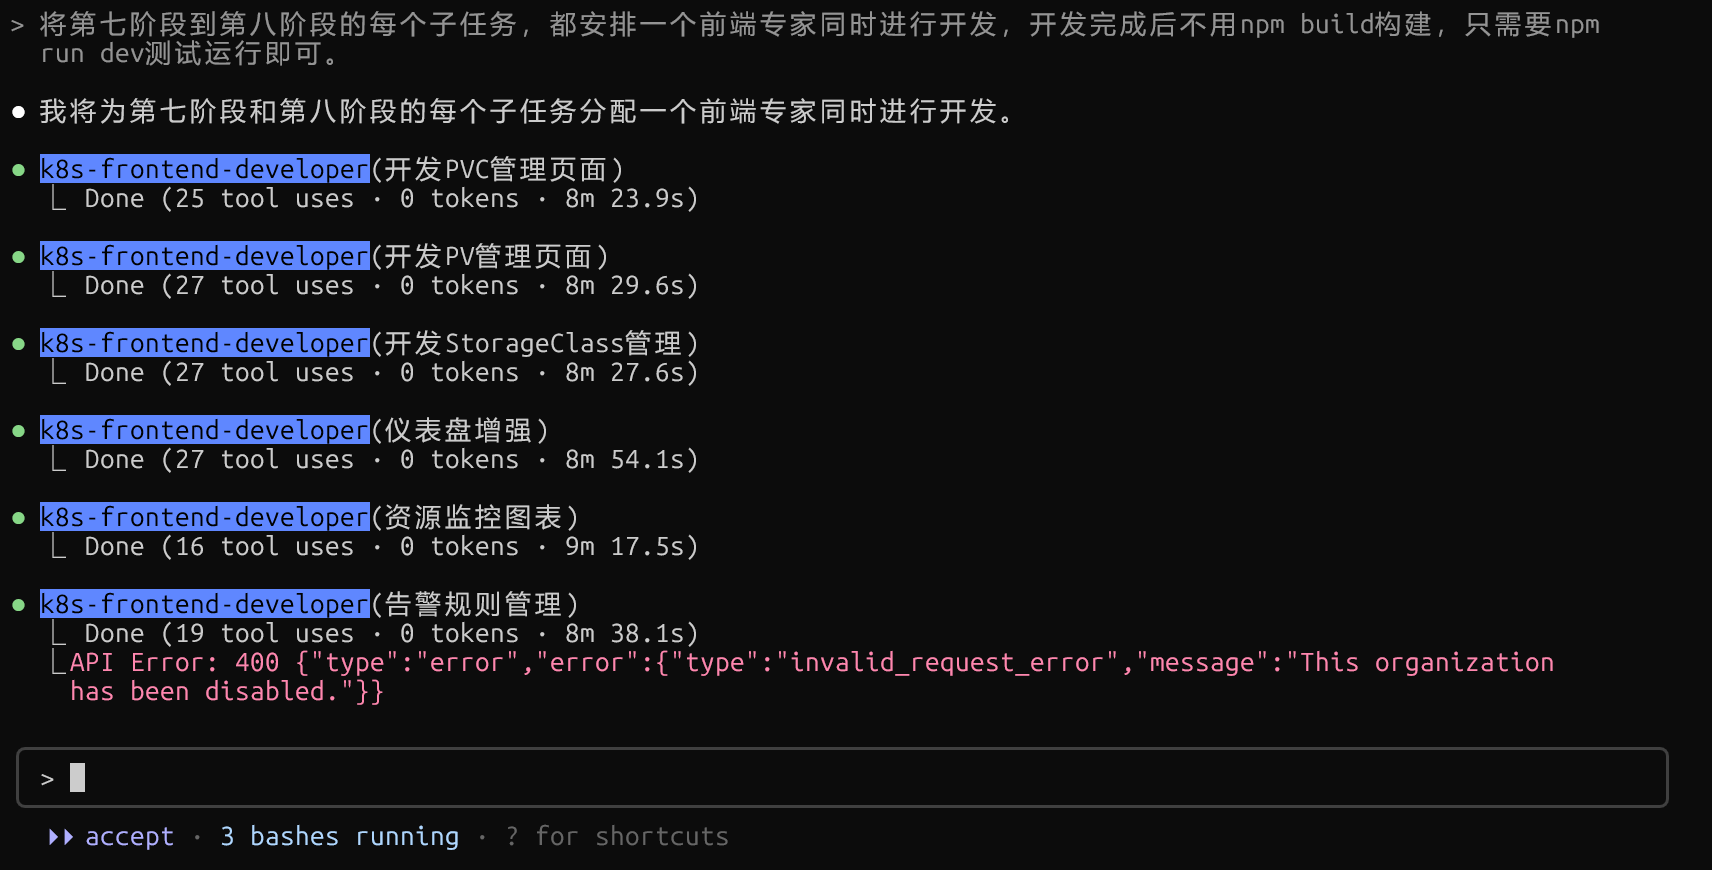Image resolution: width=1712 pixels, height=870 pixels.
Task: Click the red API Error 400 message
Action: click(x=811, y=677)
